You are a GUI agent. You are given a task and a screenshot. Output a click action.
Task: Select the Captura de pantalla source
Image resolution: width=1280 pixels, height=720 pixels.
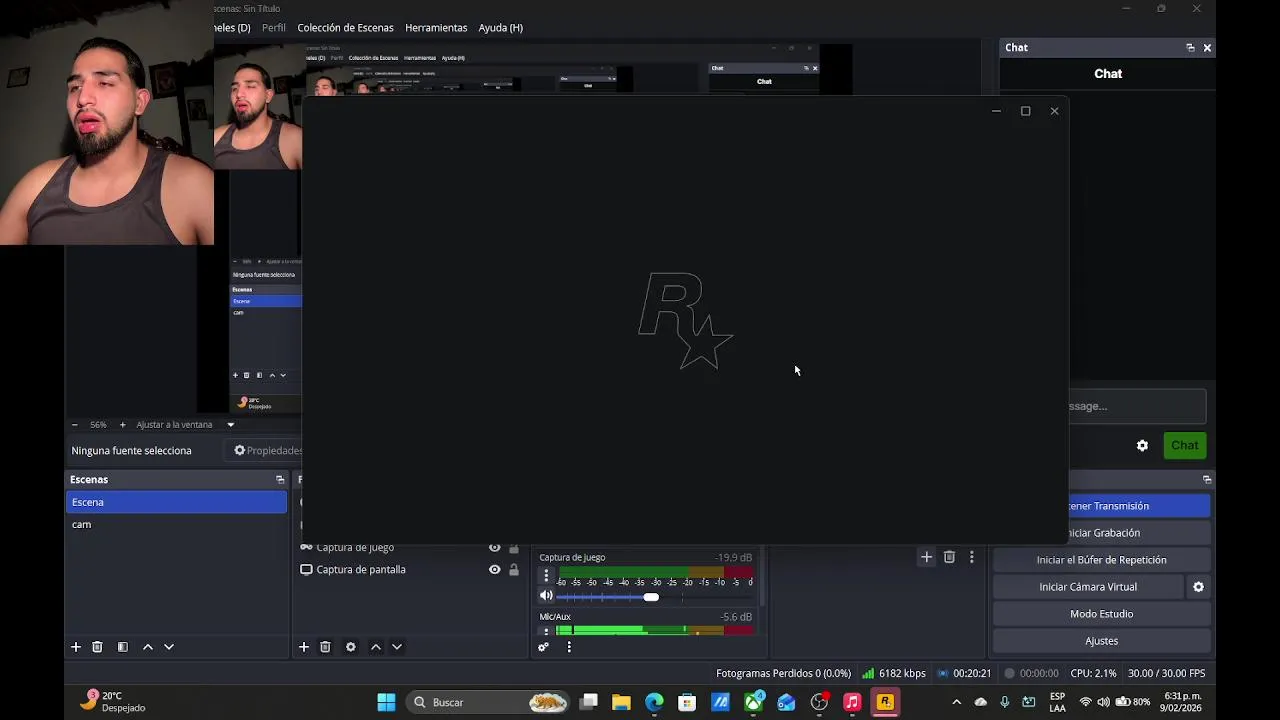pyautogui.click(x=361, y=570)
